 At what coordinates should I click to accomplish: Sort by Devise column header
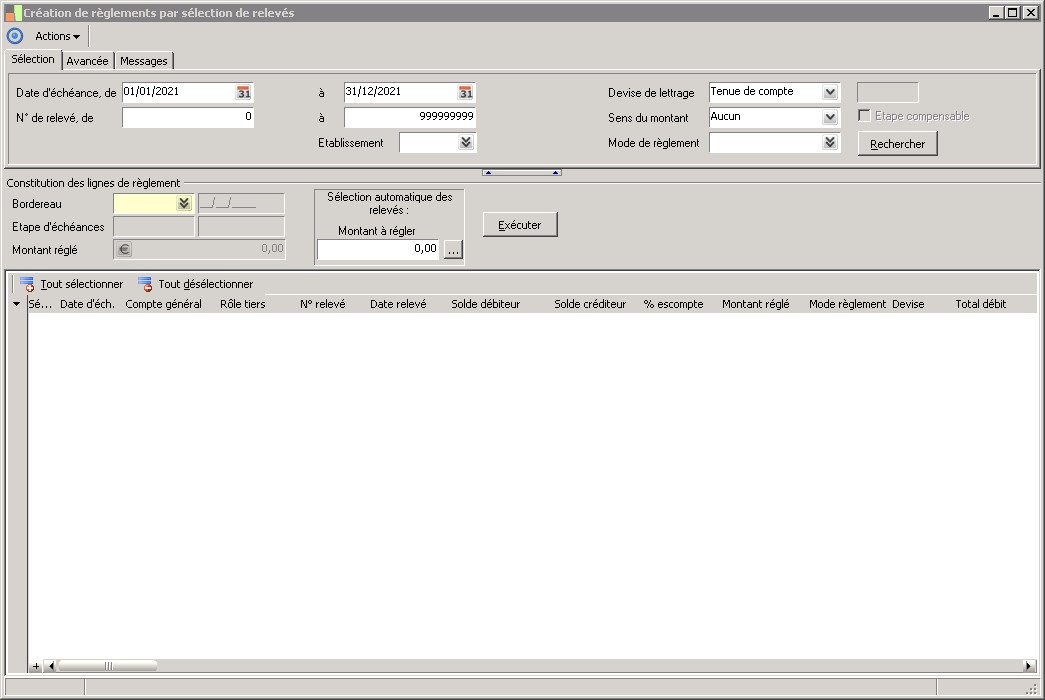pos(908,304)
